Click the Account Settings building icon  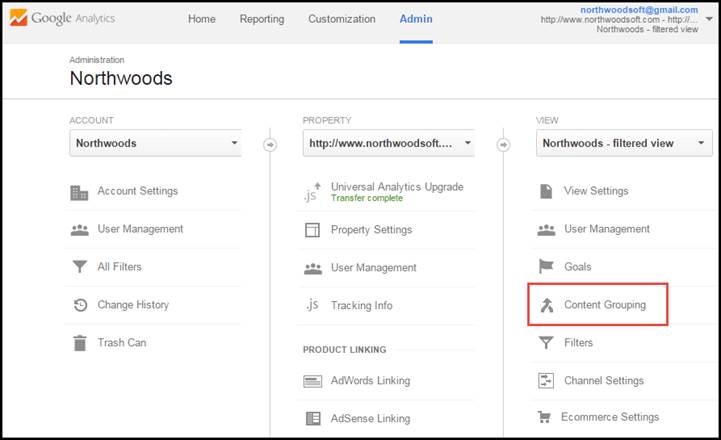pos(79,192)
